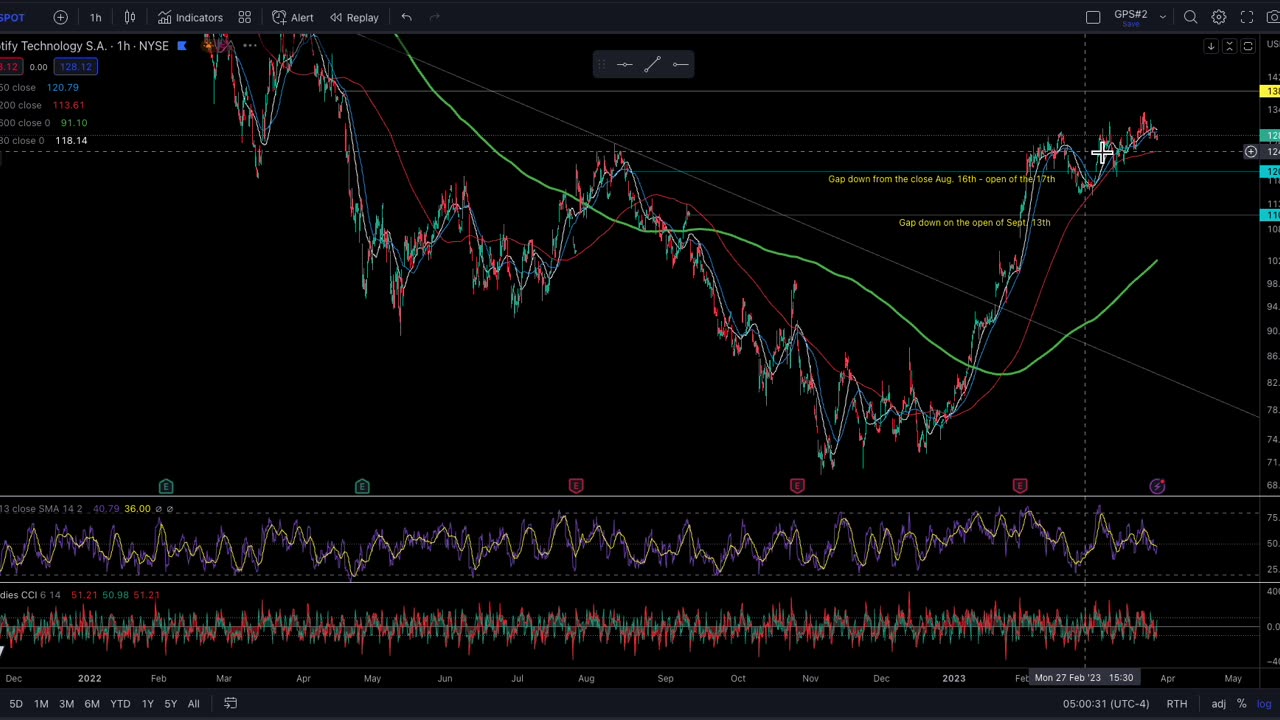Open the 1h interval dropdown
This screenshot has height=720, width=1280.
click(95, 17)
